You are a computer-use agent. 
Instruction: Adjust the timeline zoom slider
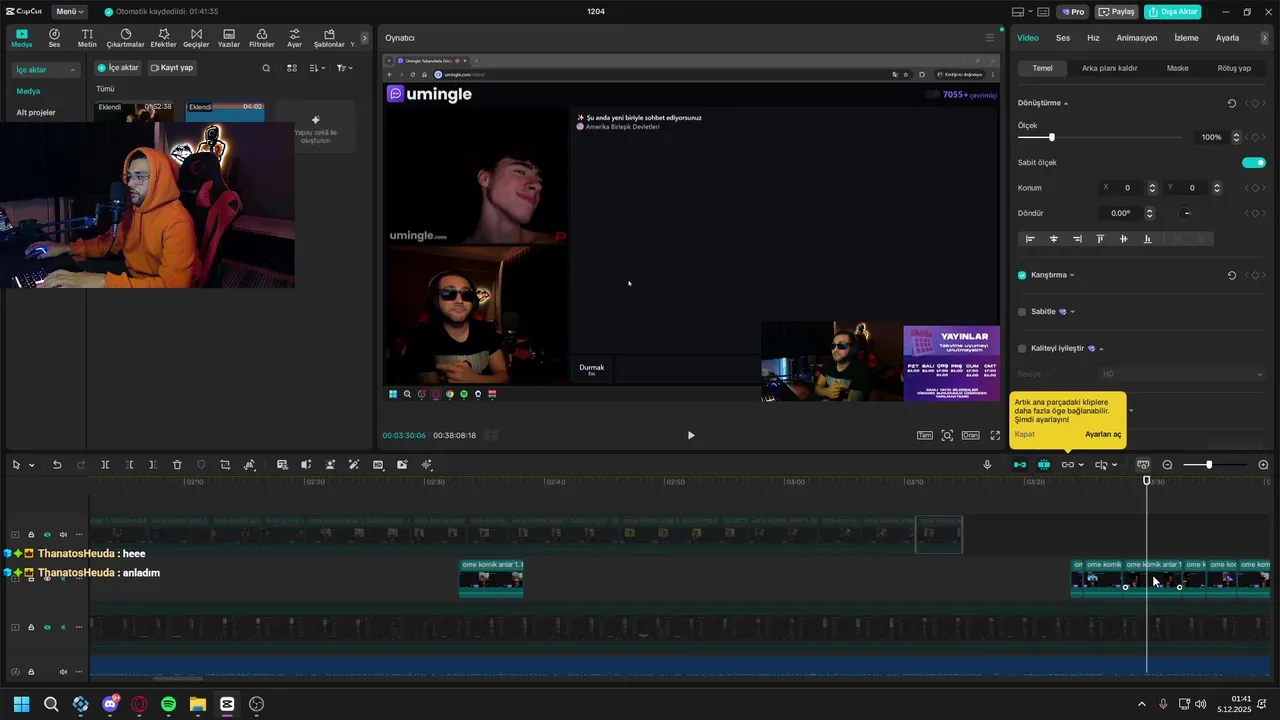click(x=1215, y=465)
